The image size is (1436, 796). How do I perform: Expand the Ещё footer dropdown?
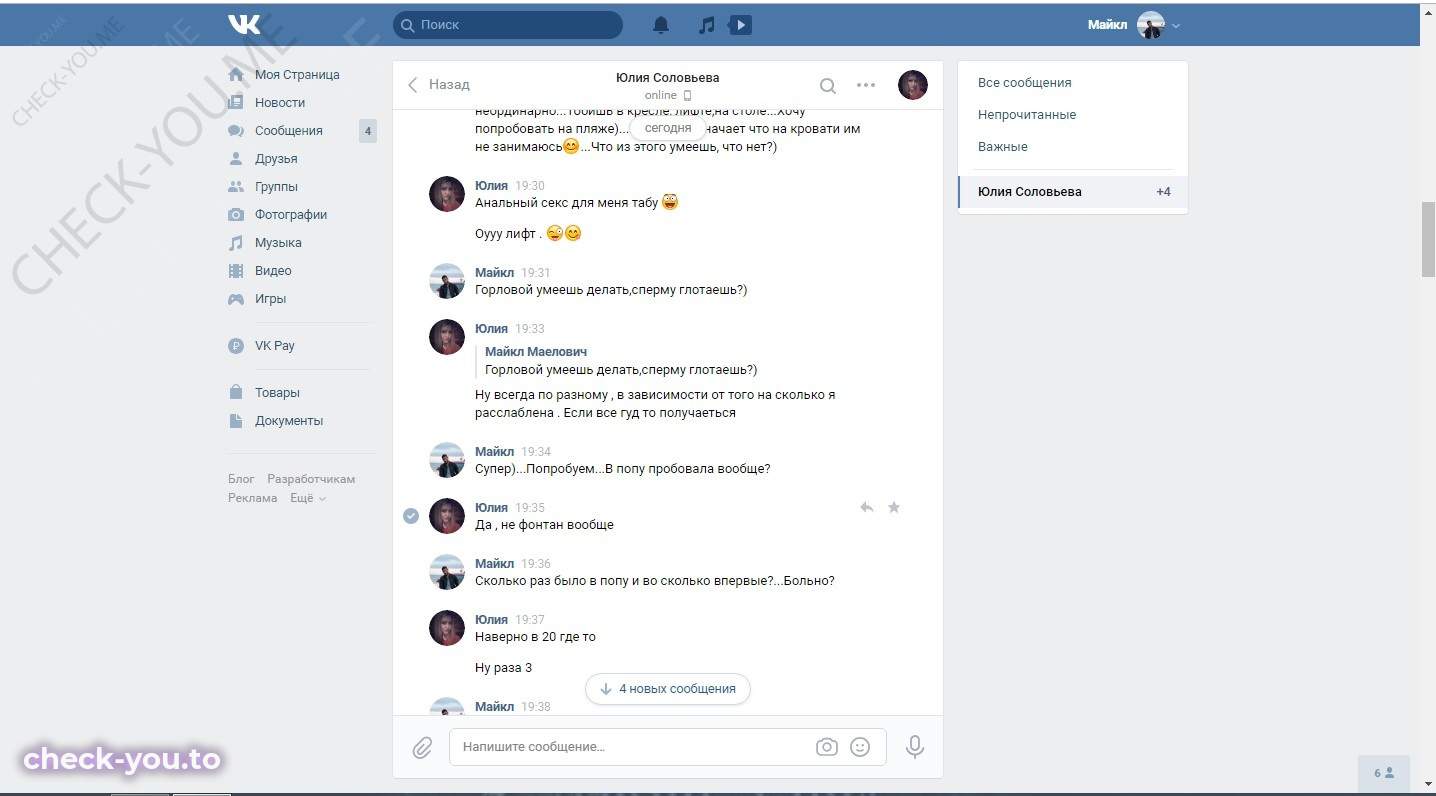pyautogui.click(x=308, y=498)
